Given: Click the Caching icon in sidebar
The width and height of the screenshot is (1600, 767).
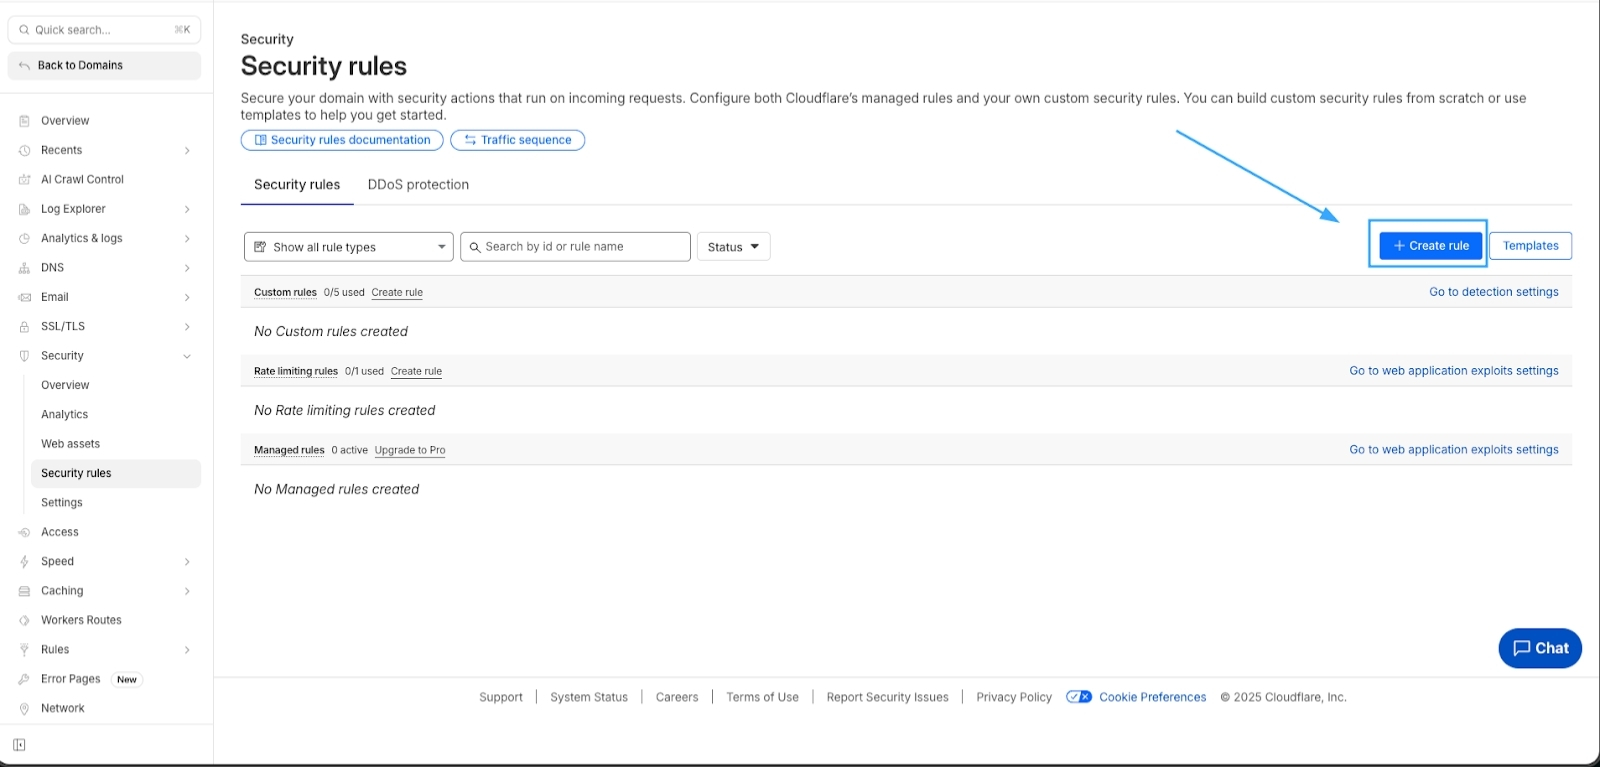Looking at the screenshot, I should pos(24,591).
